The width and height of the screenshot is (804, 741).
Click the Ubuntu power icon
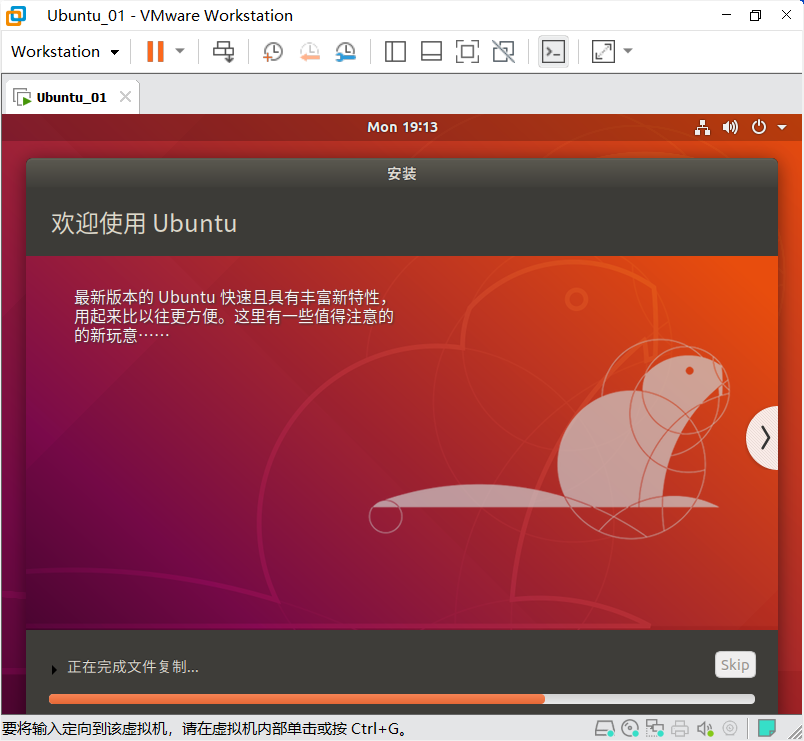(759, 127)
